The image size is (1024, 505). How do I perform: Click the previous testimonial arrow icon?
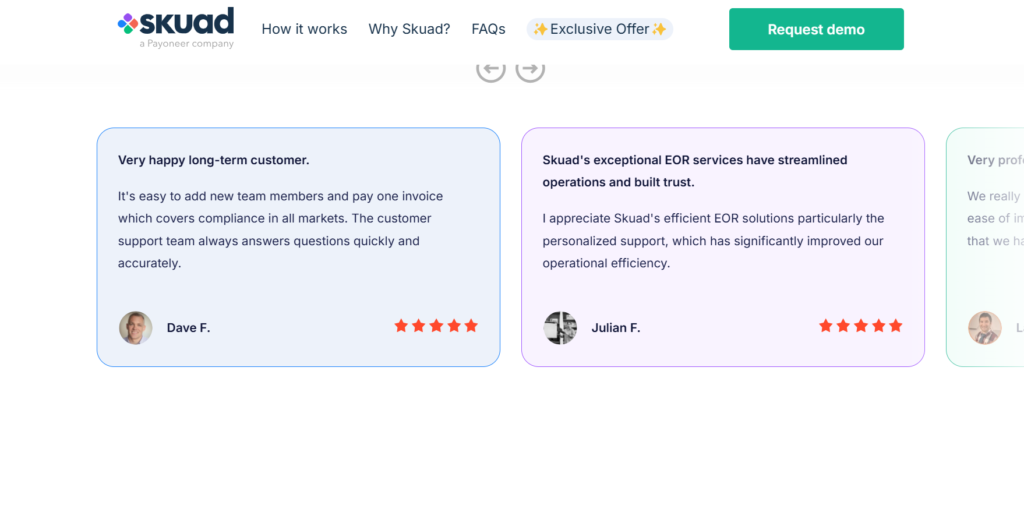(490, 68)
